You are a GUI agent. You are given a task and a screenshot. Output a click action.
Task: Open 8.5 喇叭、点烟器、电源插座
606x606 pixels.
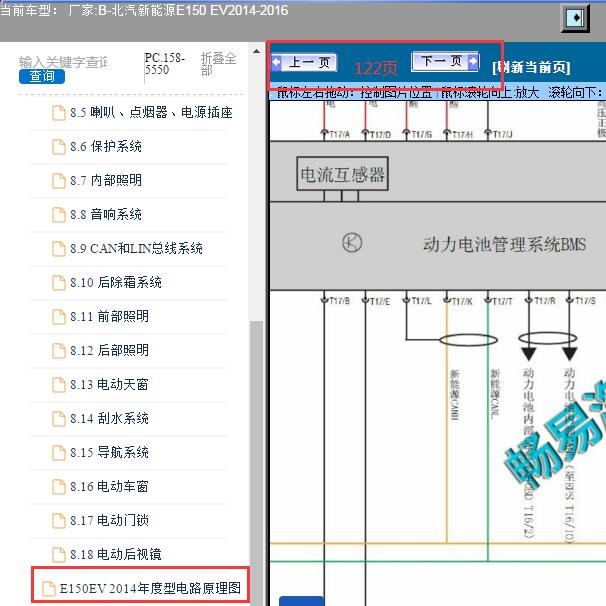(x=151, y=112)
